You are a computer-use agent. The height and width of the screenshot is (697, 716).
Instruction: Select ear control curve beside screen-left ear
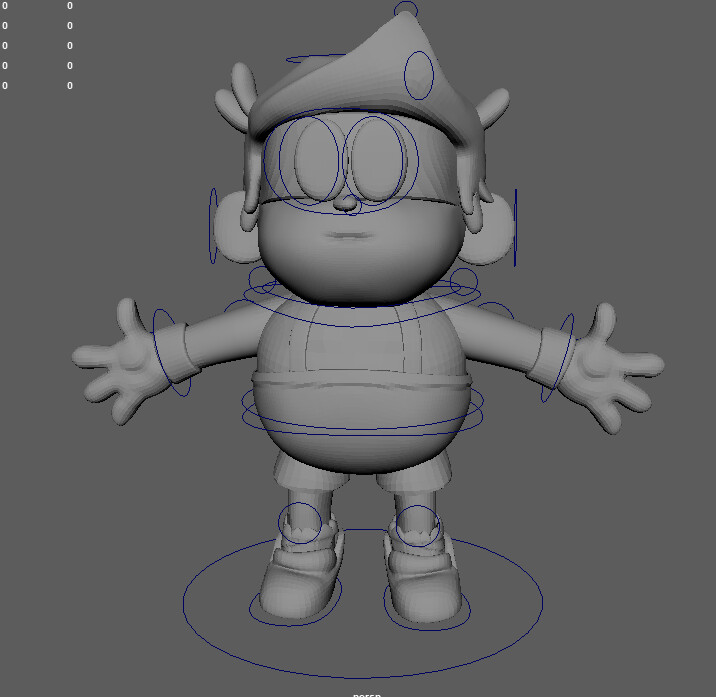[211, 226]
